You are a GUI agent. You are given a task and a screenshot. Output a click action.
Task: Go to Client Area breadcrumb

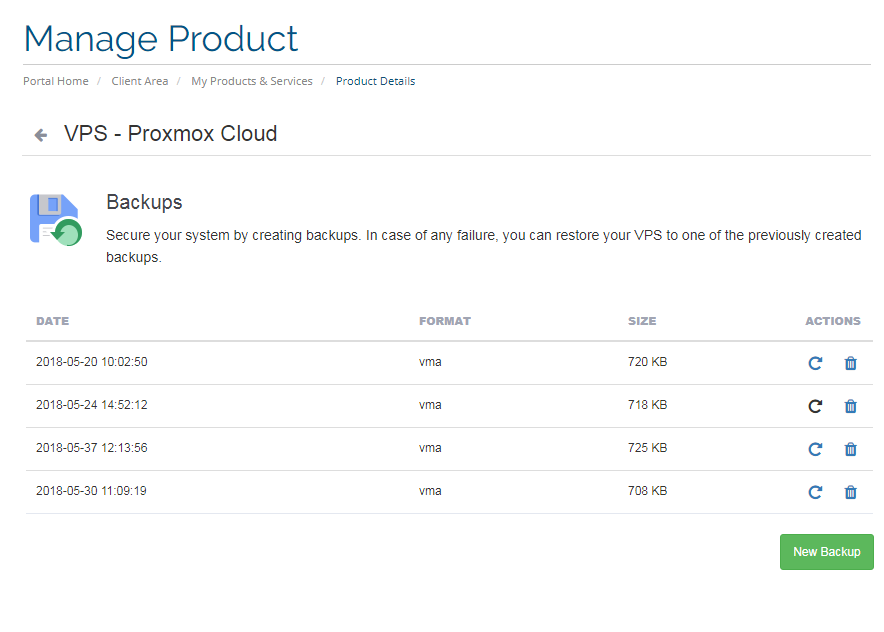[x=140, y=81]
